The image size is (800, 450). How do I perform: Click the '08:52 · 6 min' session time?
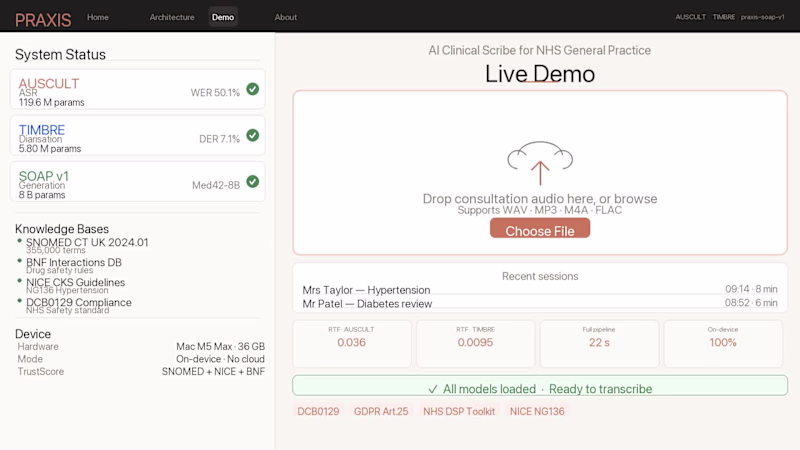[751, 303]
